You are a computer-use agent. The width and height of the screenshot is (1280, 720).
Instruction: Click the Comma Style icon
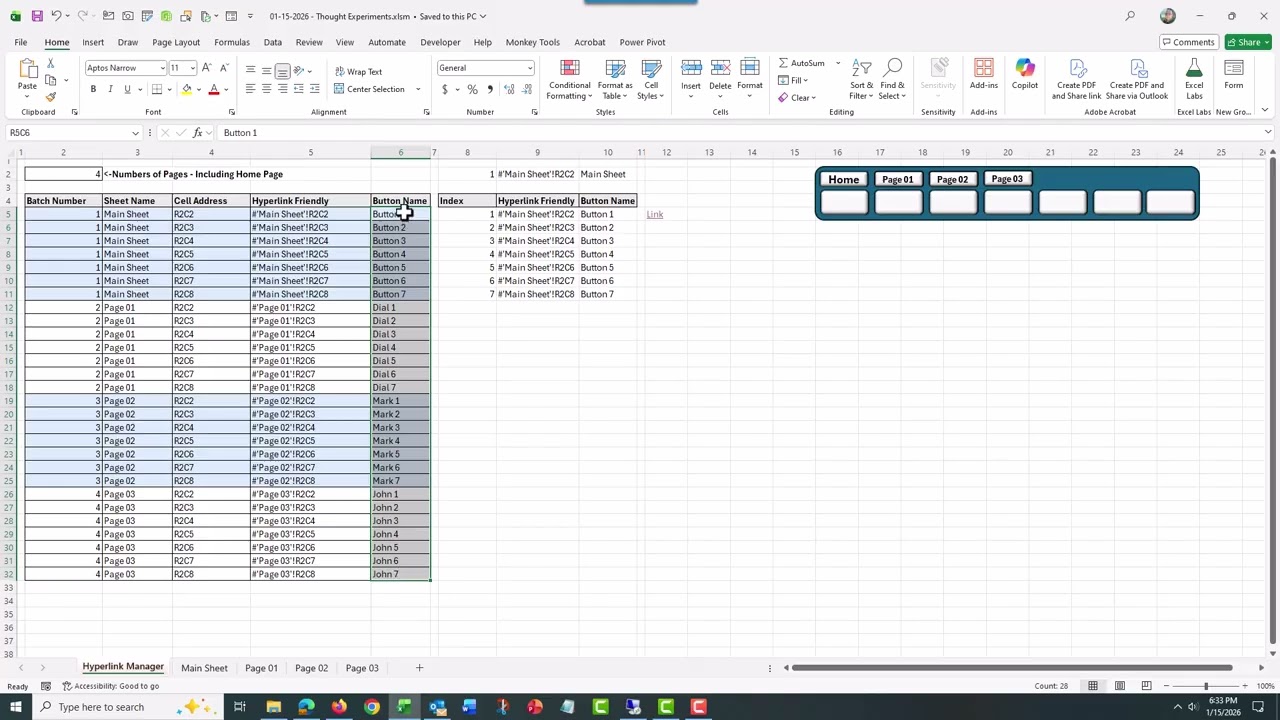[x=490, y=89]
